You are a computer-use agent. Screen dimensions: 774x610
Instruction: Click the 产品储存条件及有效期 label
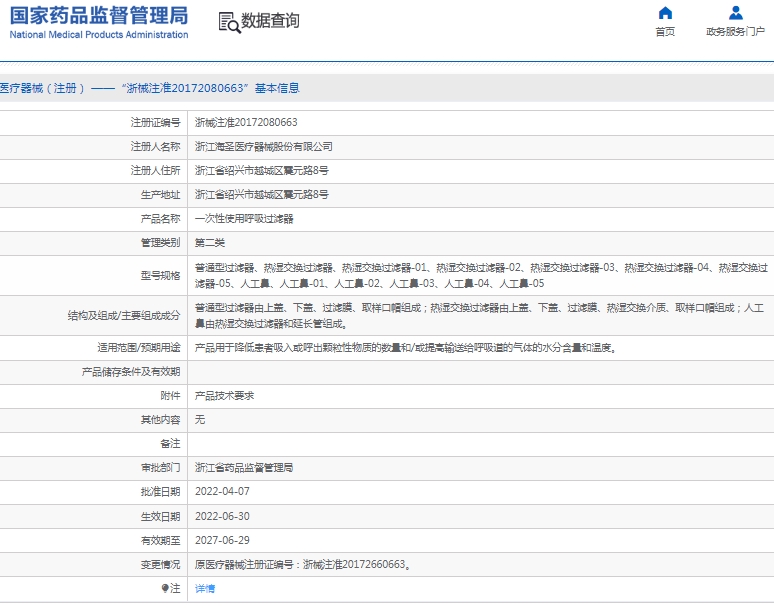pos(131,372)
